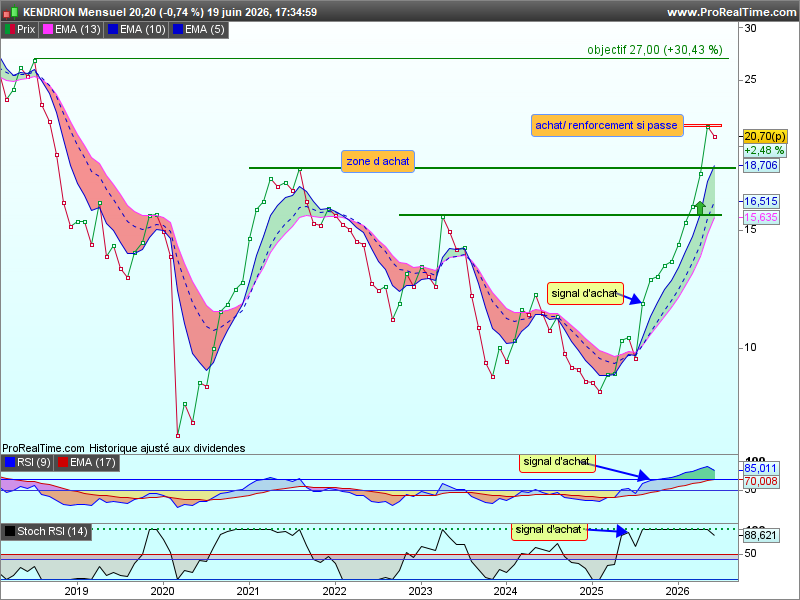
Task: Open the EMA (17) indicator legend
Action: [x=87, y=463]
